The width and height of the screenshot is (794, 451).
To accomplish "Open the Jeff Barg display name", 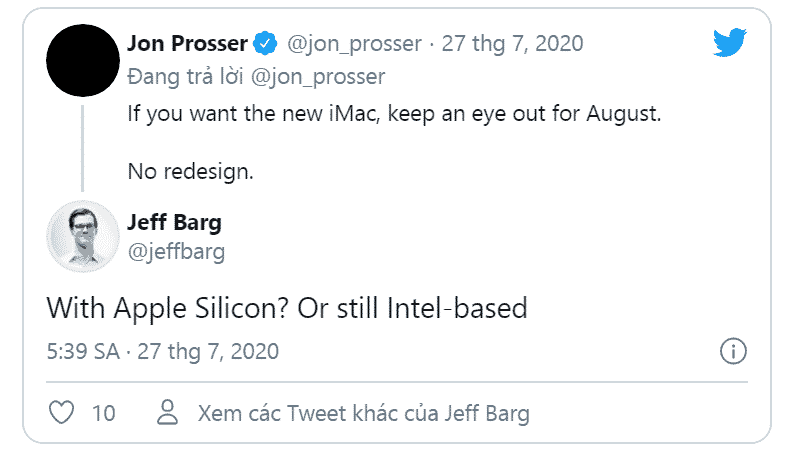I will coord(175,221).
